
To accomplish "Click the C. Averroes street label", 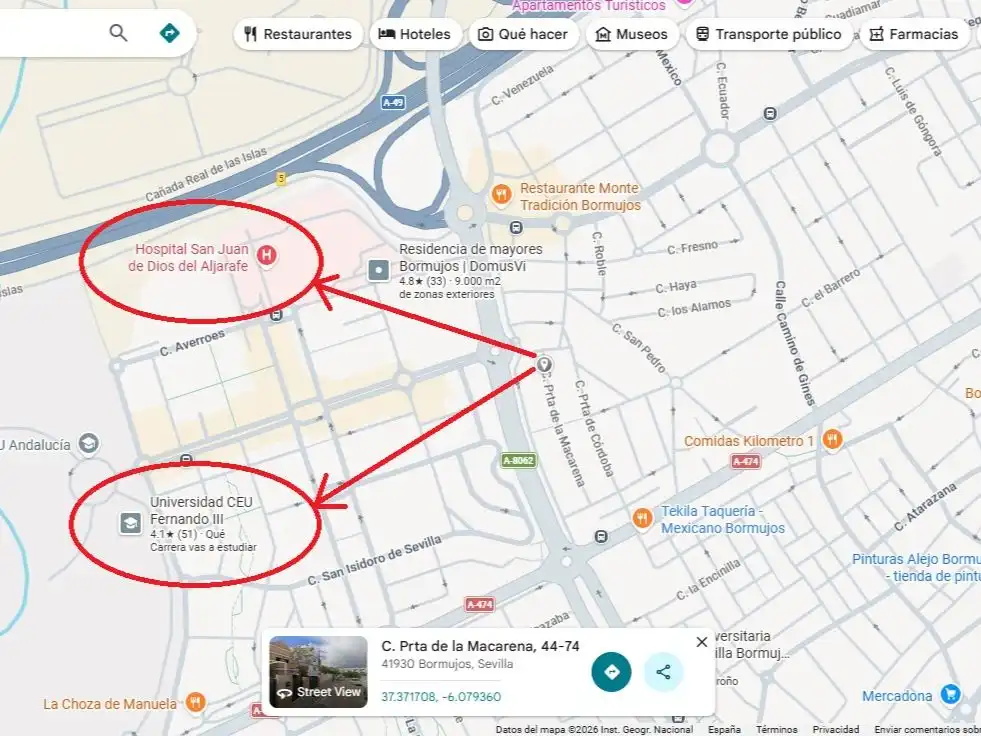I will click(191, 343).
